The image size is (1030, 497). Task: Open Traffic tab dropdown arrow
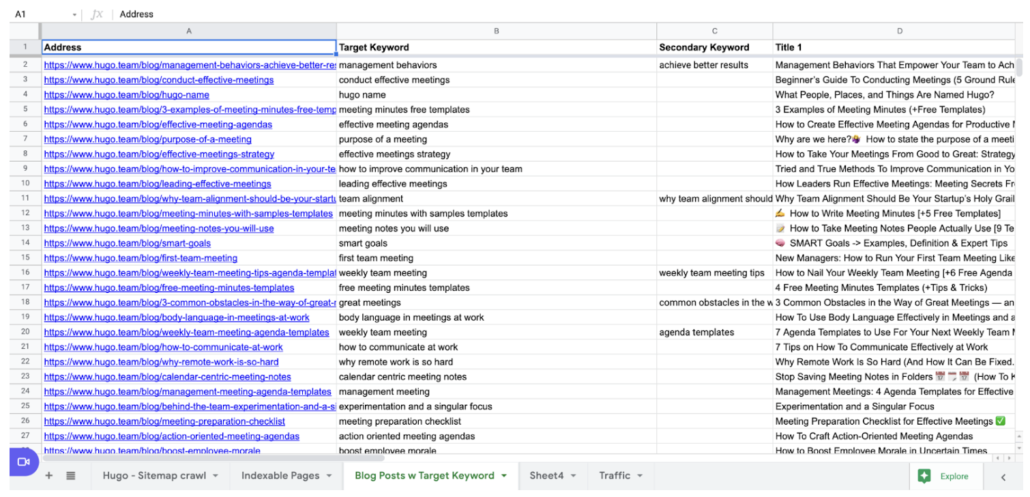pos(640,476)
